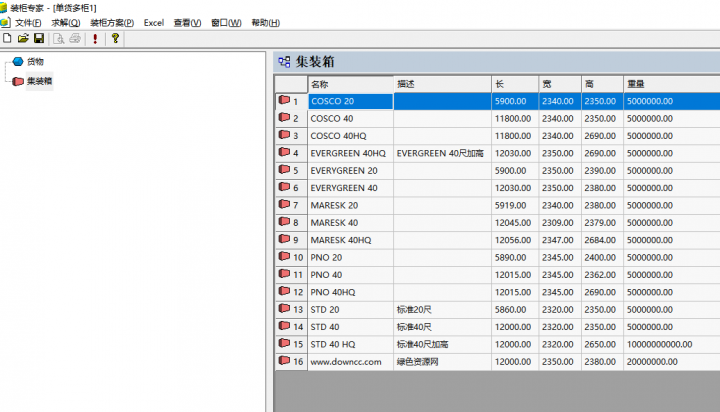The image size is (720, 412).
Task: Click the STD 40 HQ container row icon
Action: [x=284, y=343]
